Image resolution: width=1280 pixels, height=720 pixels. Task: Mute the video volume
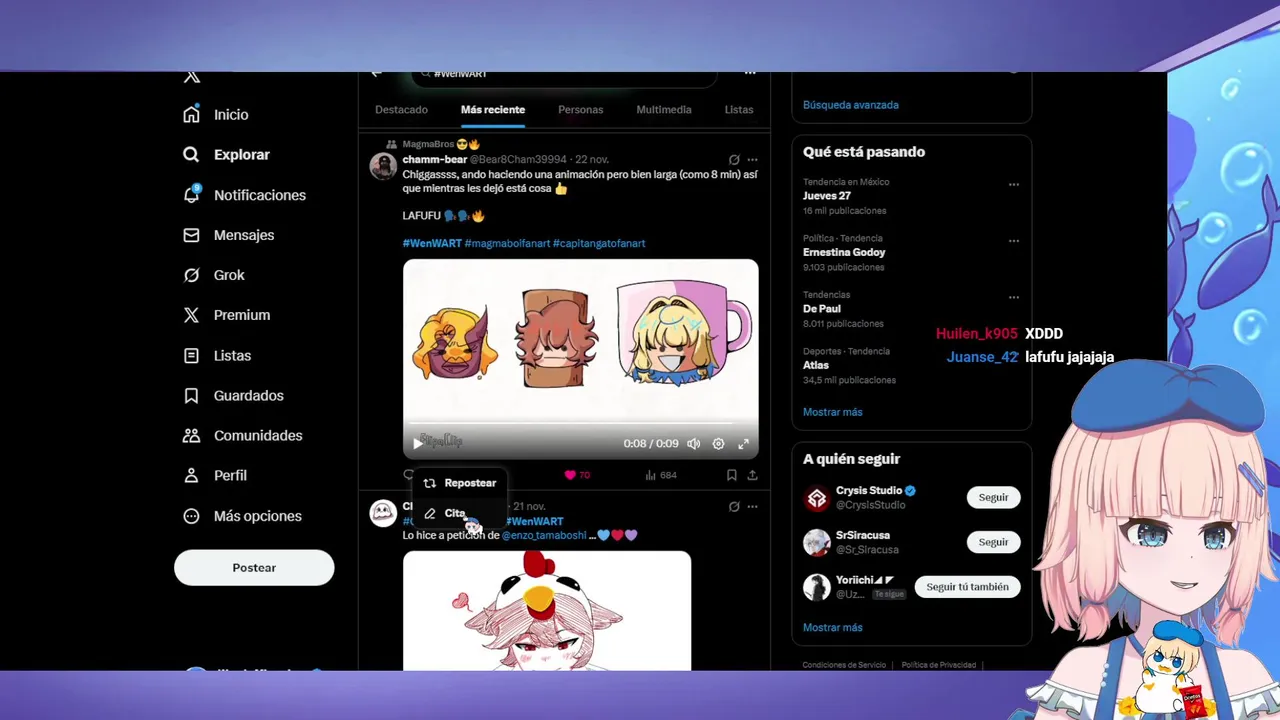pyautogui.click(x=694, y=444)
